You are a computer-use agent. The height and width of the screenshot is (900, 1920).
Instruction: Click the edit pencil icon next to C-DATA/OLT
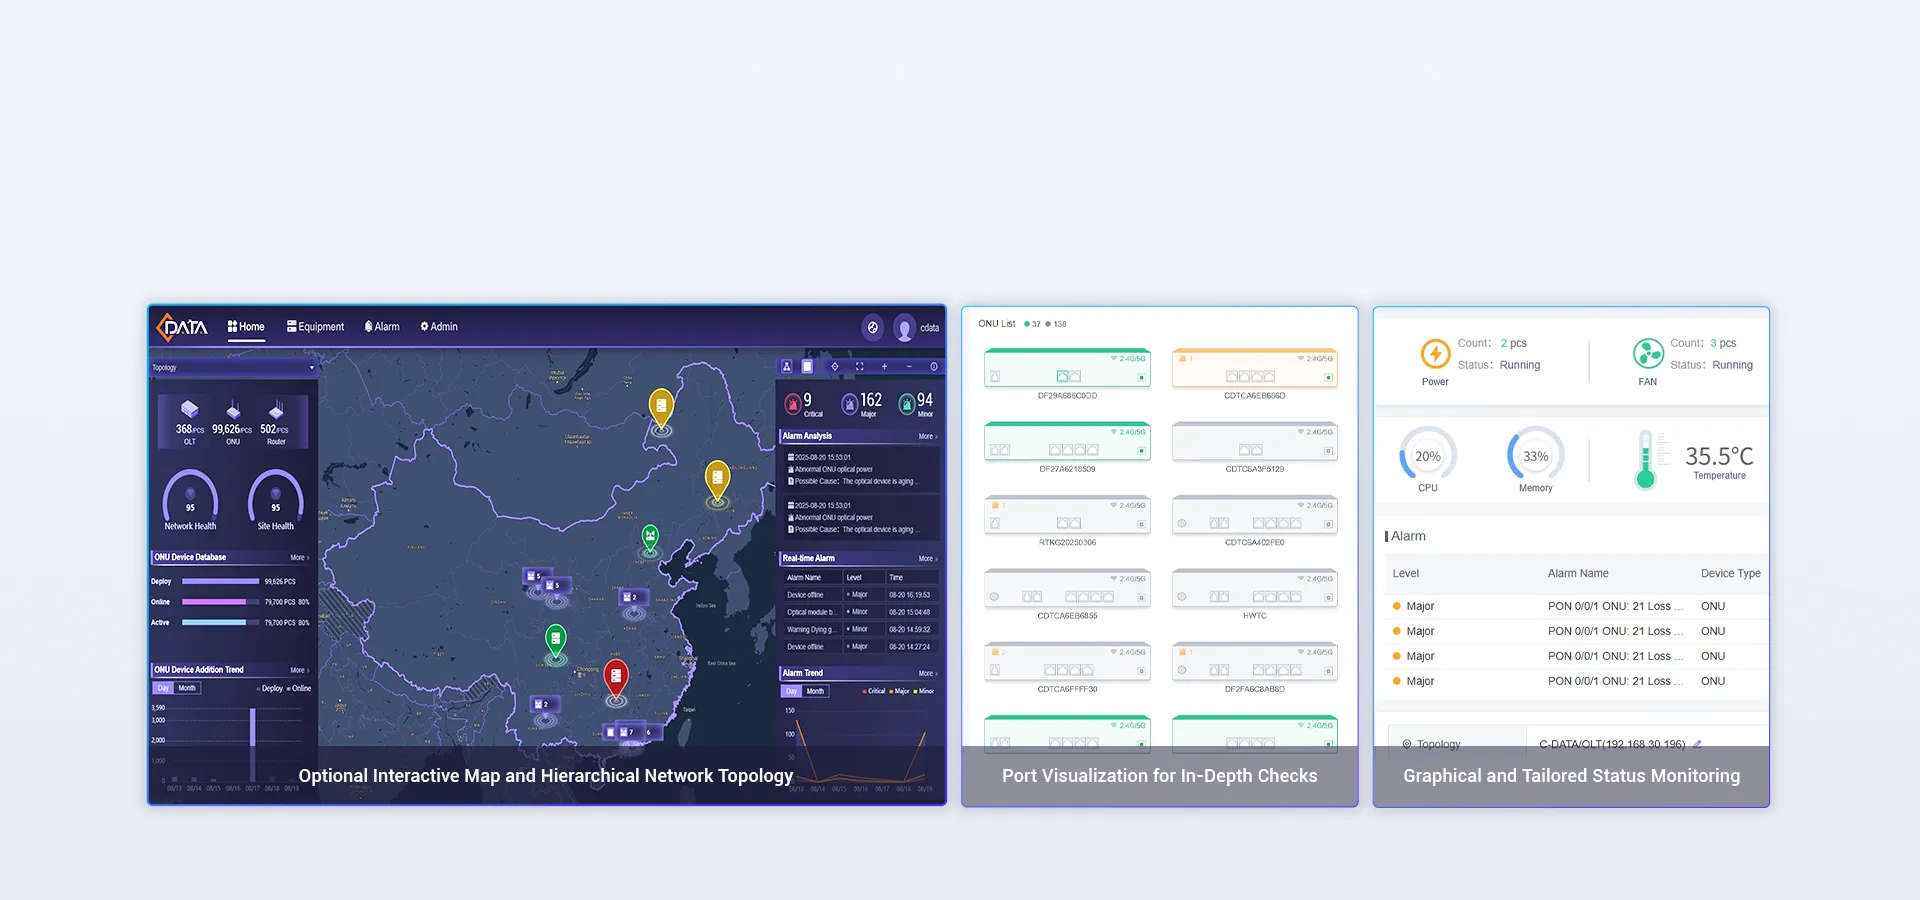point(1697,744)
